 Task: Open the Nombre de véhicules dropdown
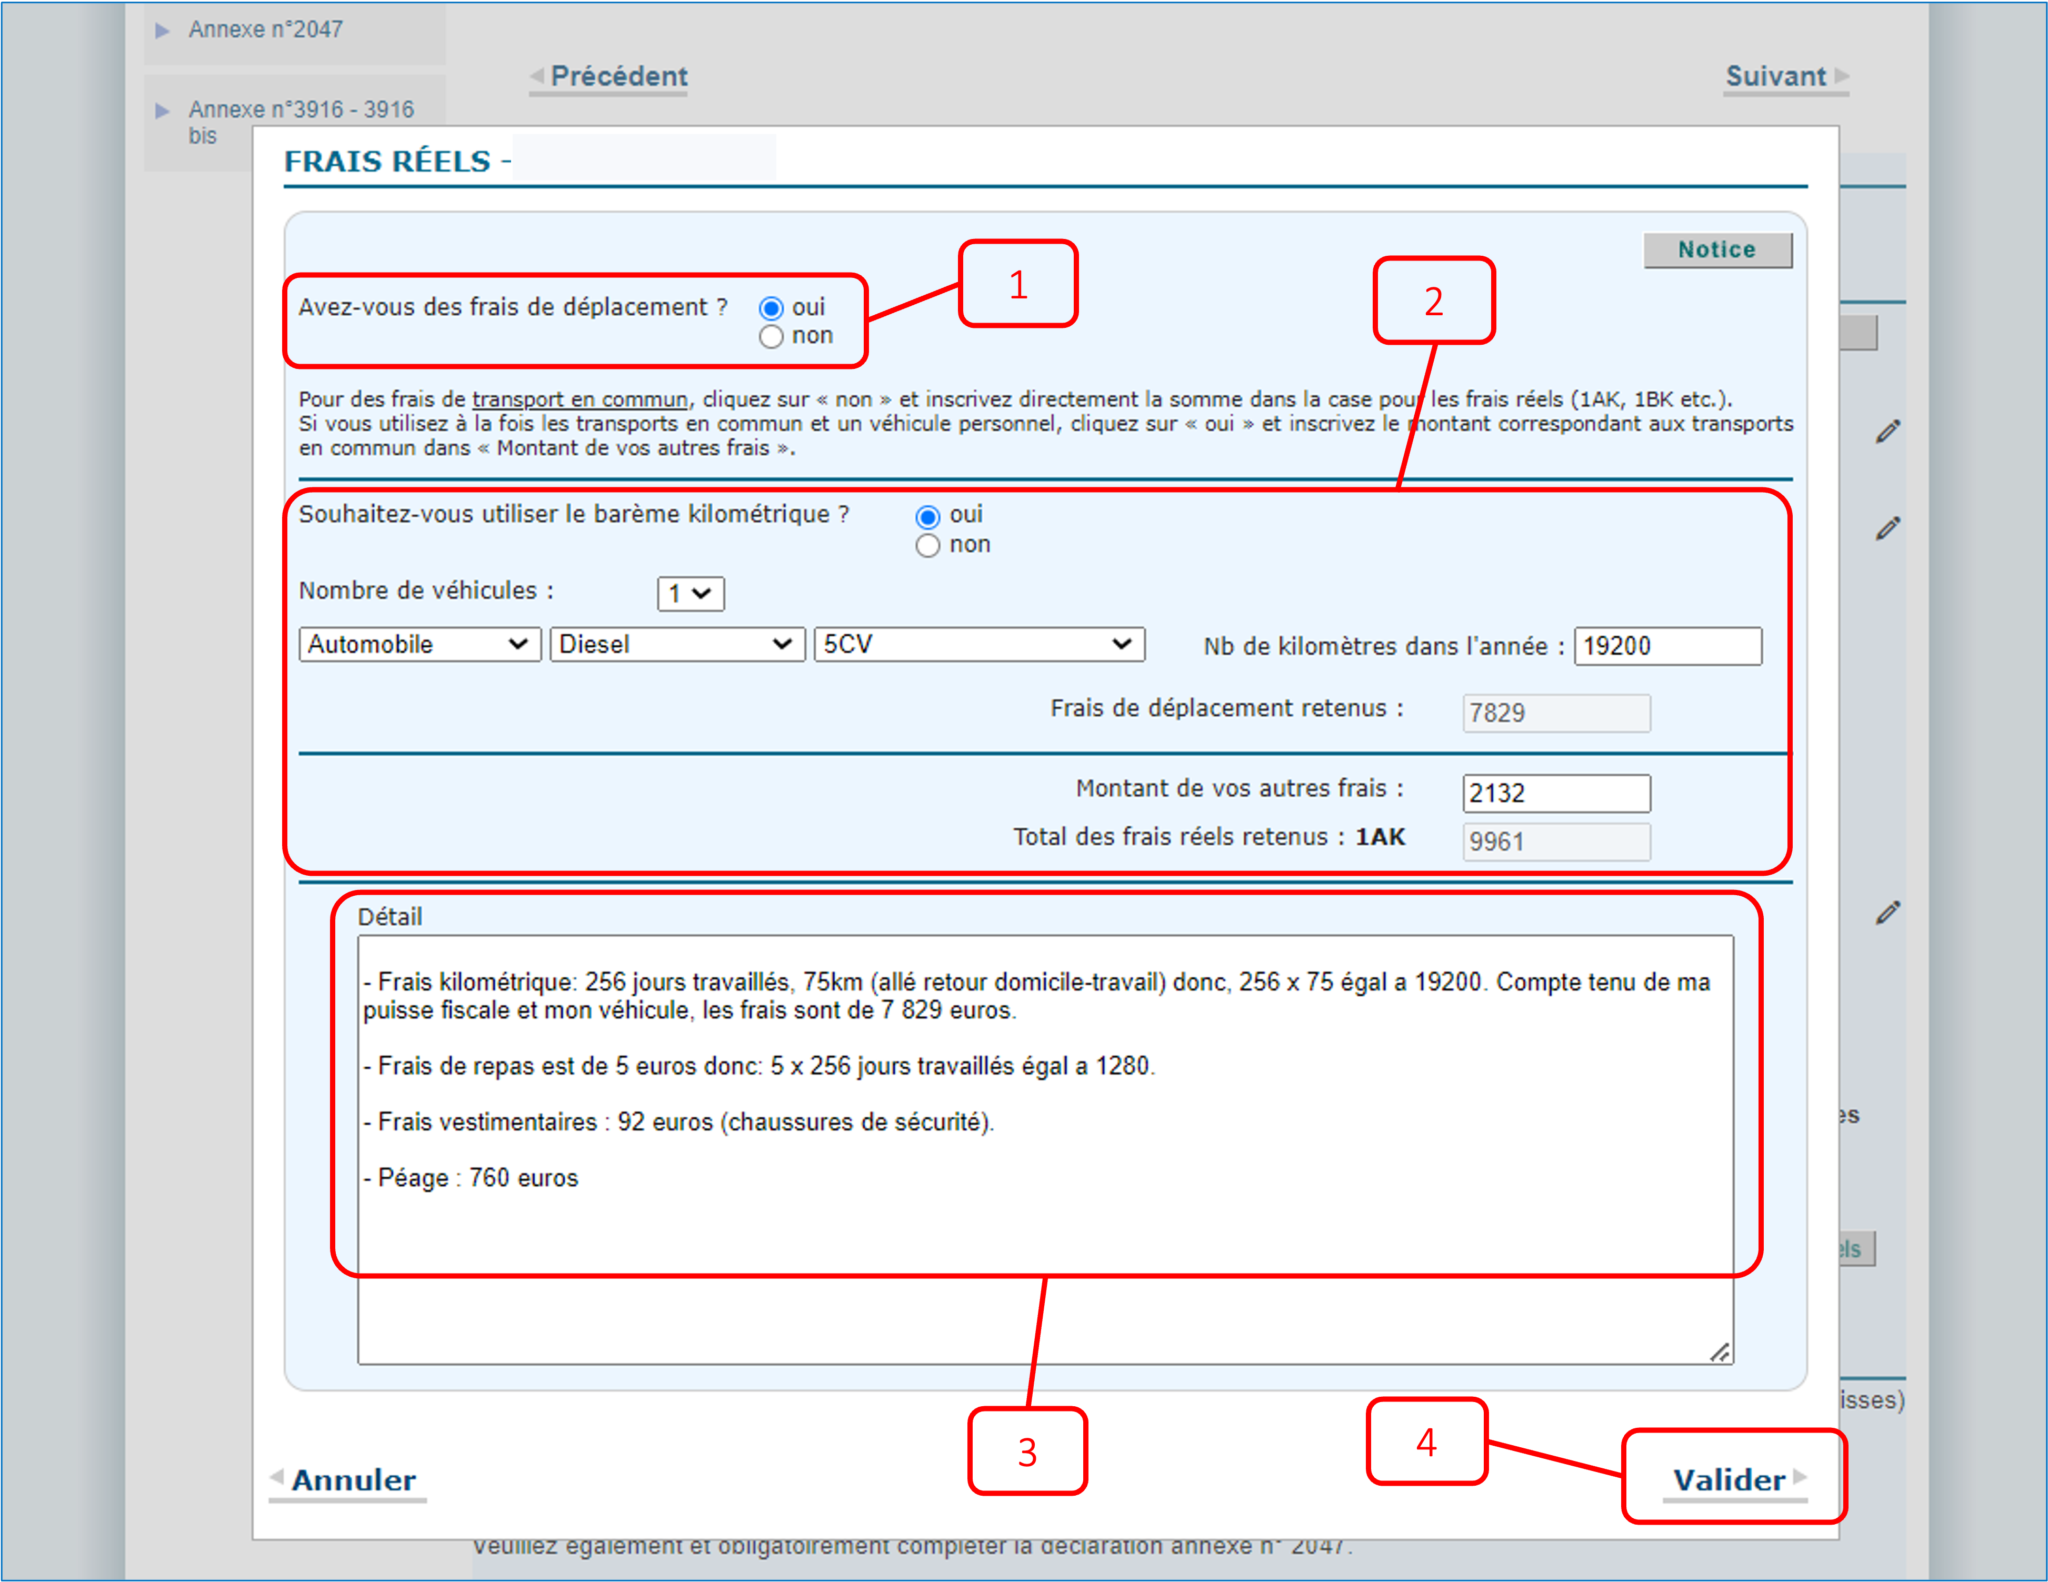[x=690, y=594]
